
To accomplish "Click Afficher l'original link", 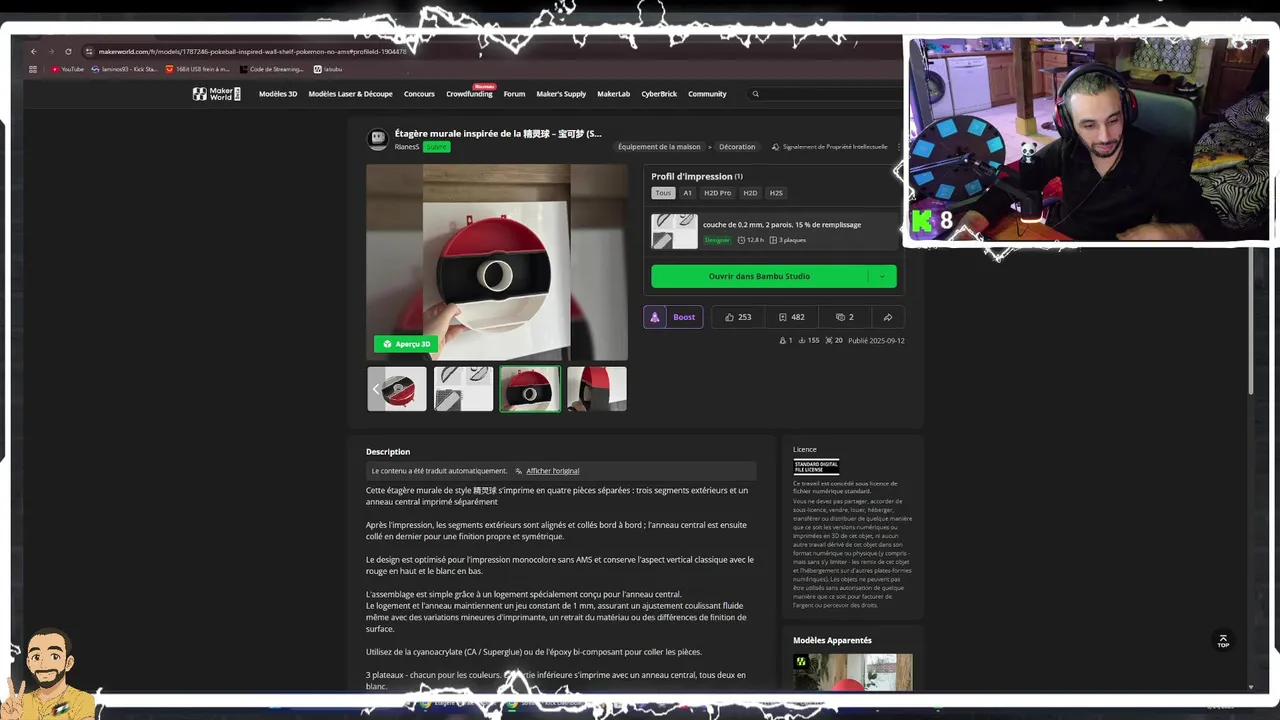I will (x=553, y=471).
